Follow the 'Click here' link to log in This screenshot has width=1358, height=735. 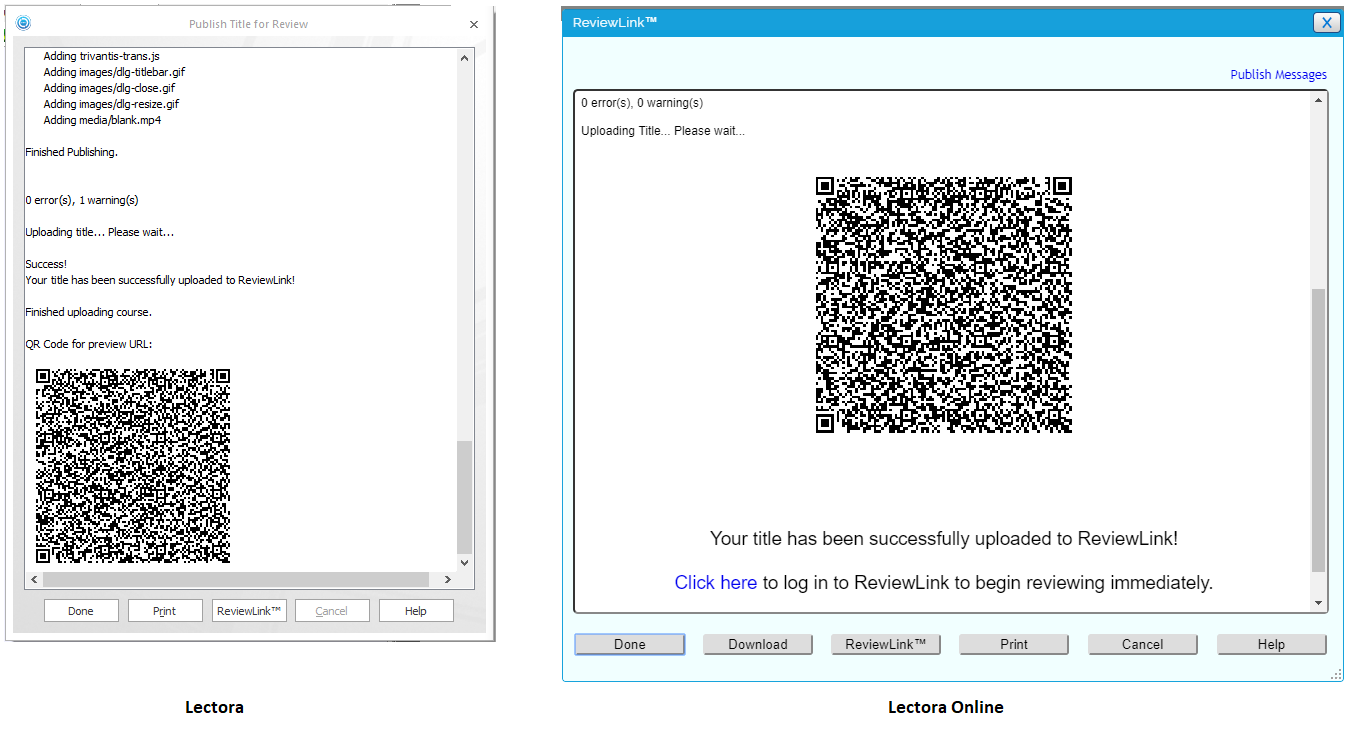pos(716,583)
